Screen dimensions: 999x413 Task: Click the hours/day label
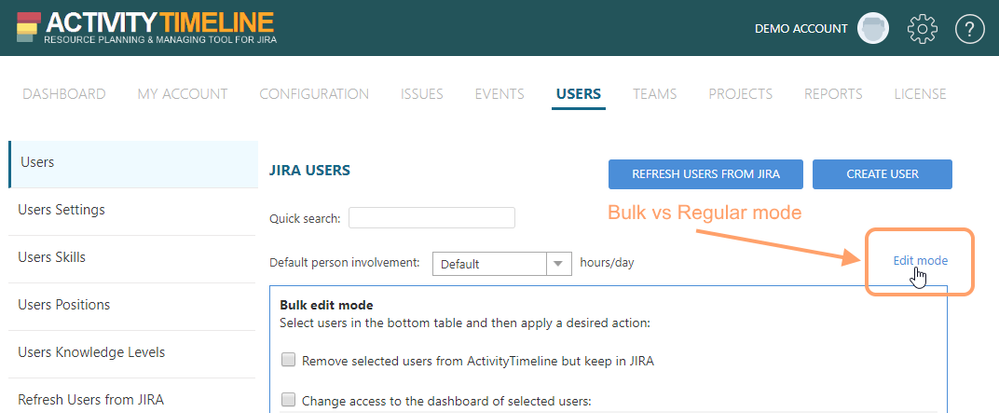(607, 263)
